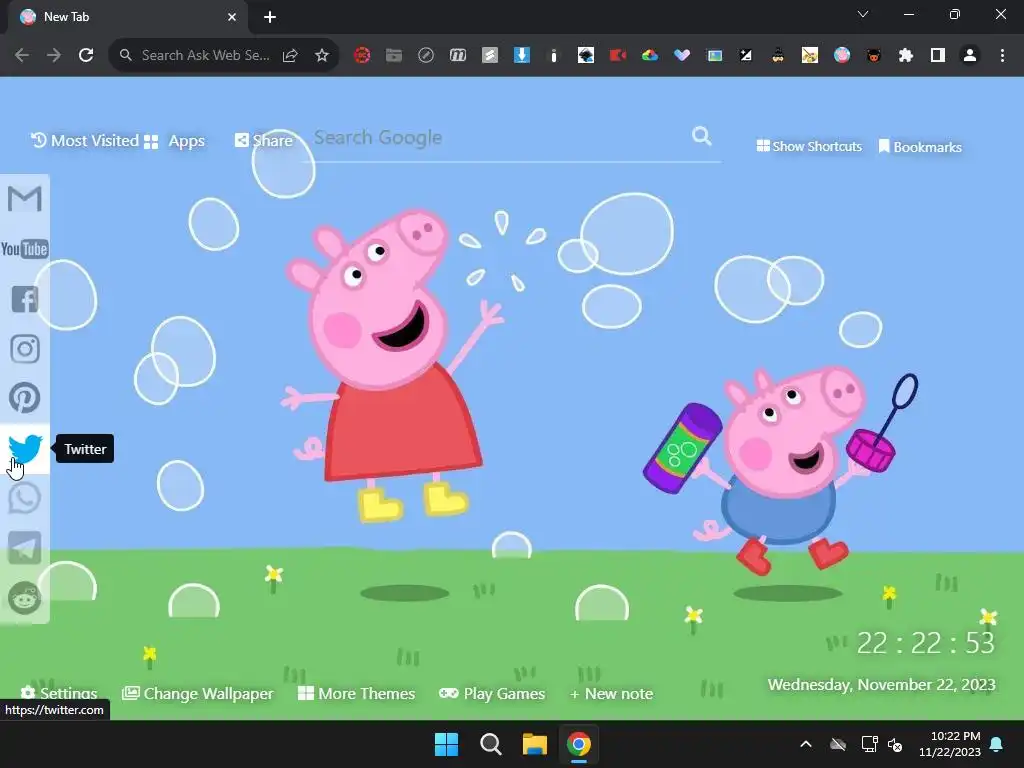Close the New Tab tab
This screenshot has width=1024, height=768.
(x=232, y=17)
